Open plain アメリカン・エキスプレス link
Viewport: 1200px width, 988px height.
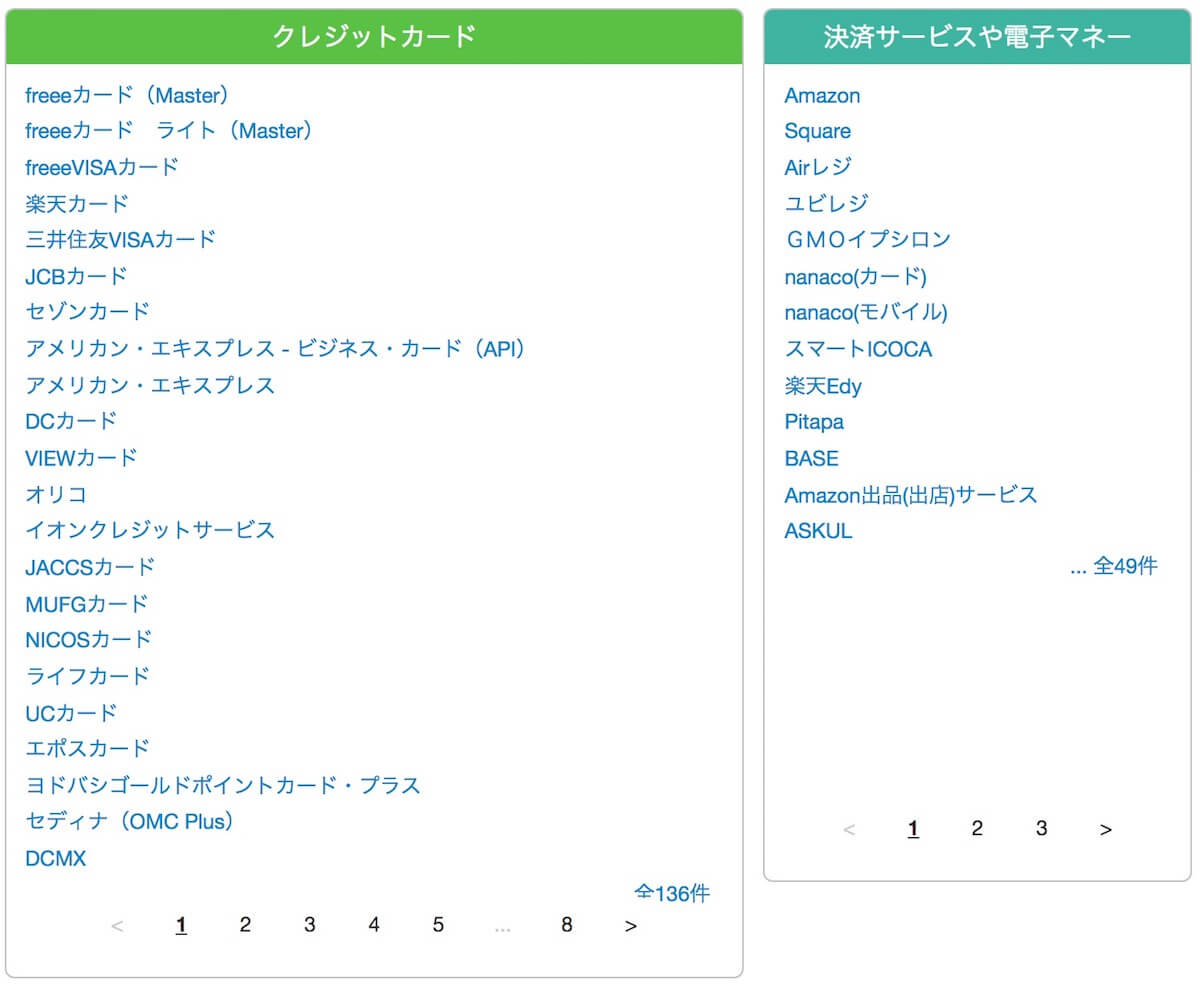coord(150,385)
